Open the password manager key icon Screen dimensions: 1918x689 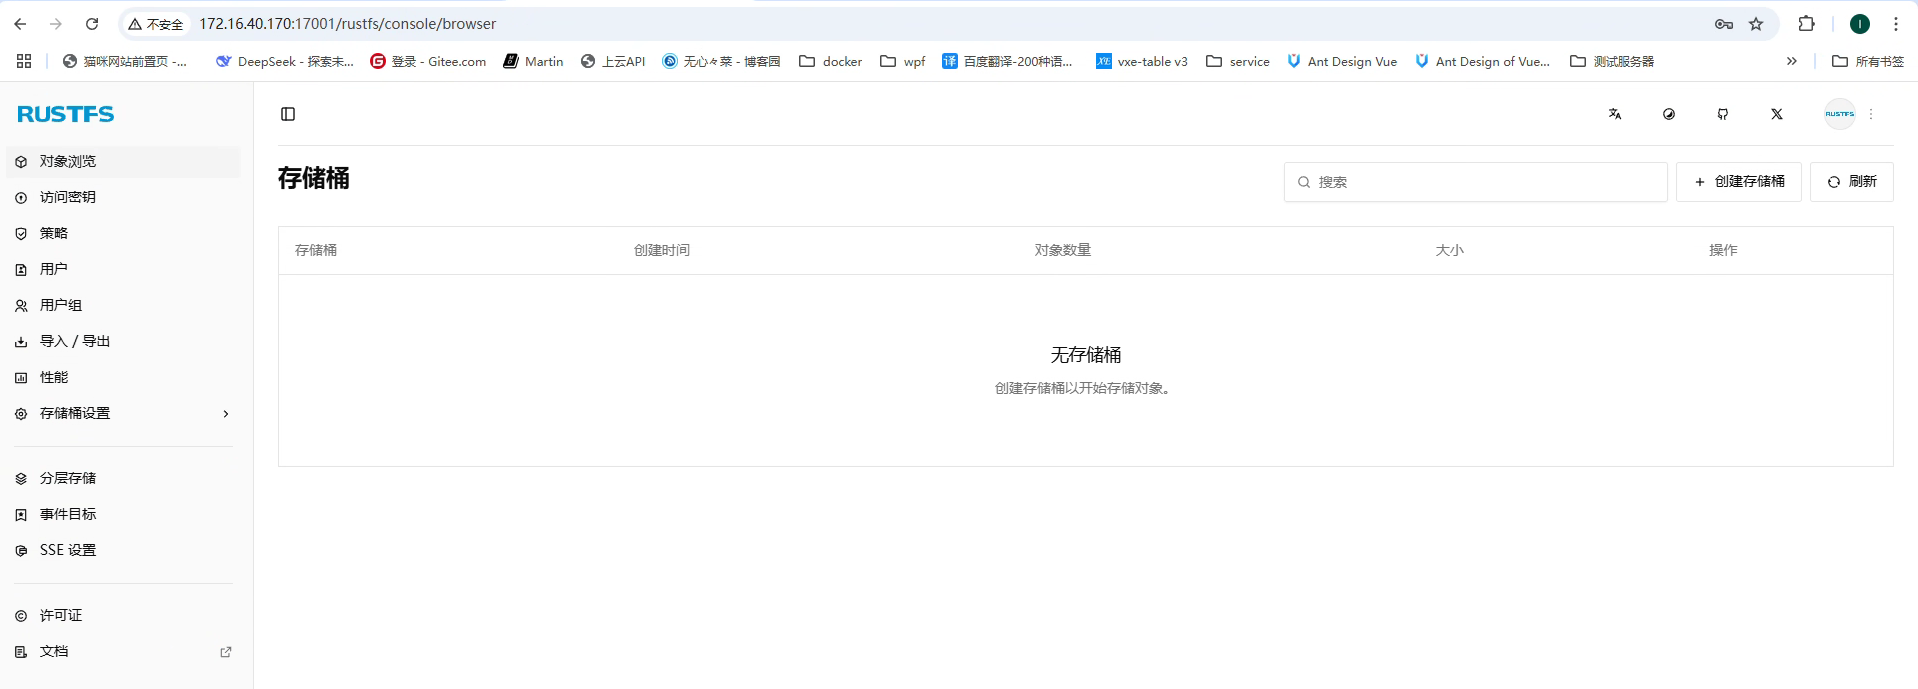pos(1724,24)
